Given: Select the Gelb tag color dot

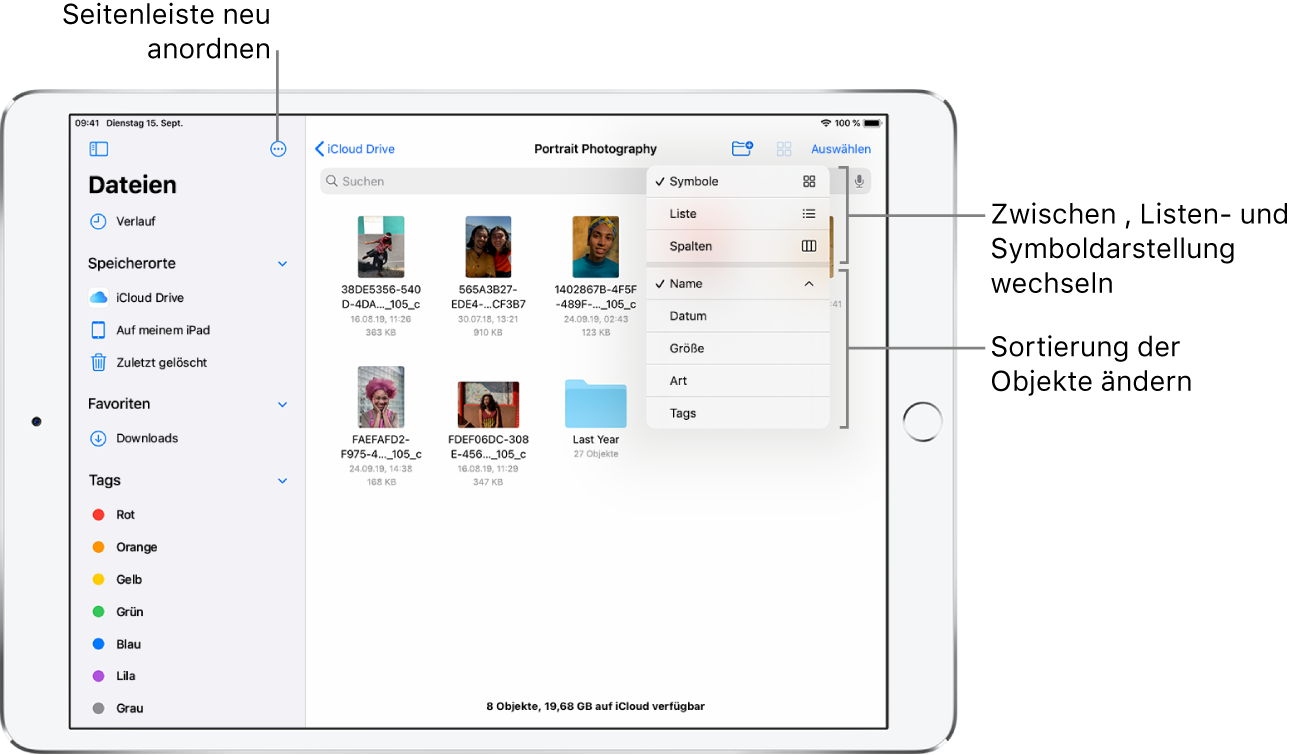Looking at the screenshot, I should pos(98,579).
